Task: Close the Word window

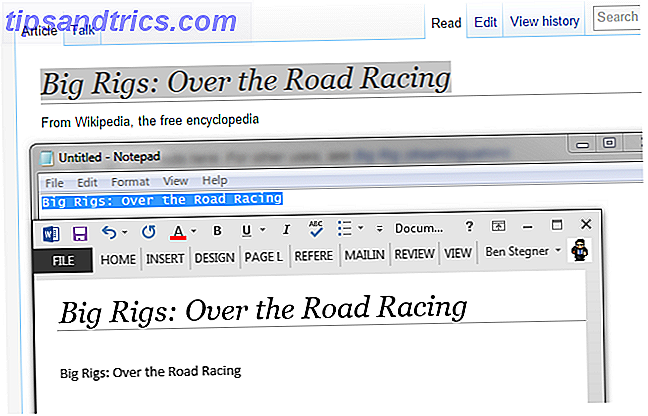Action: (586, 224)
